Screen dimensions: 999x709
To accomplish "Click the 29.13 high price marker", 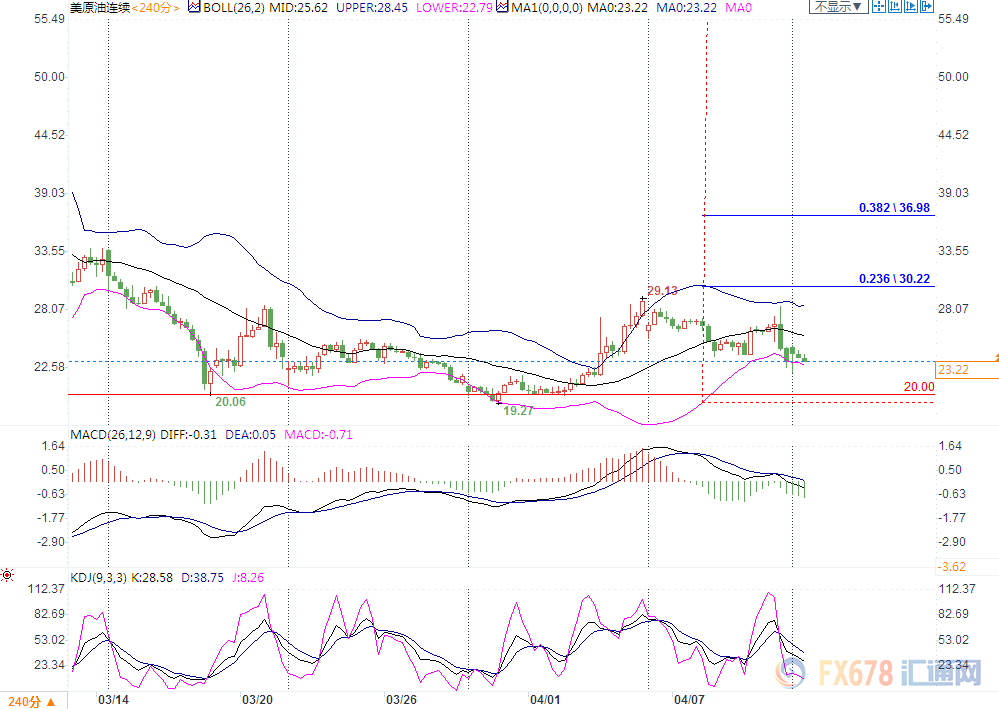I will [x=662, y=291].
